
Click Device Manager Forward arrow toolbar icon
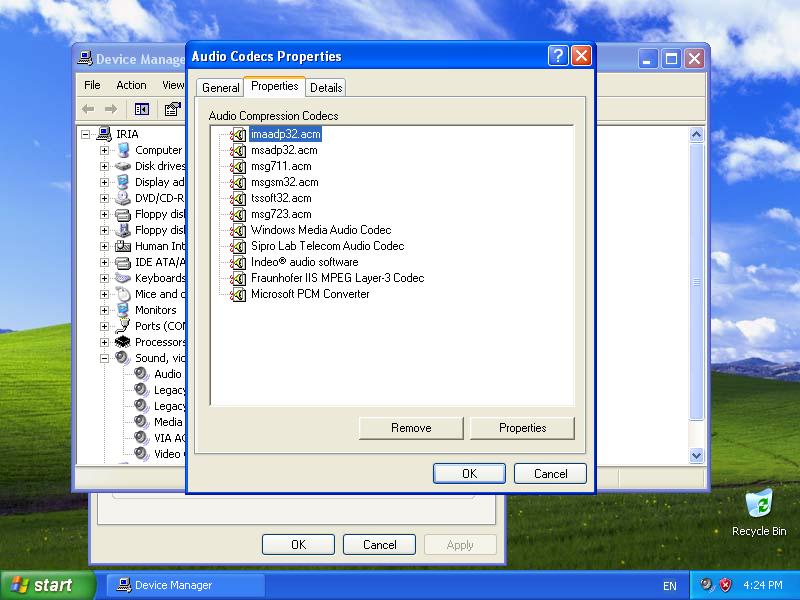tap(111, 109)
